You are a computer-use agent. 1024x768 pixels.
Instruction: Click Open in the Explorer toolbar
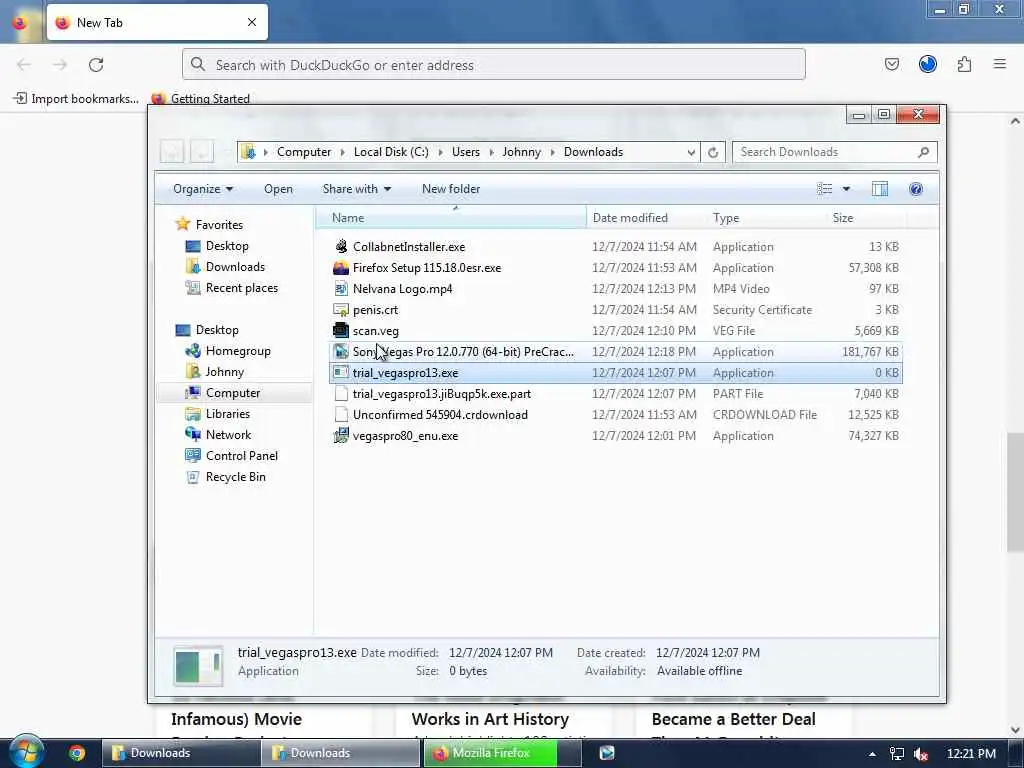click(x=278, y=189)
